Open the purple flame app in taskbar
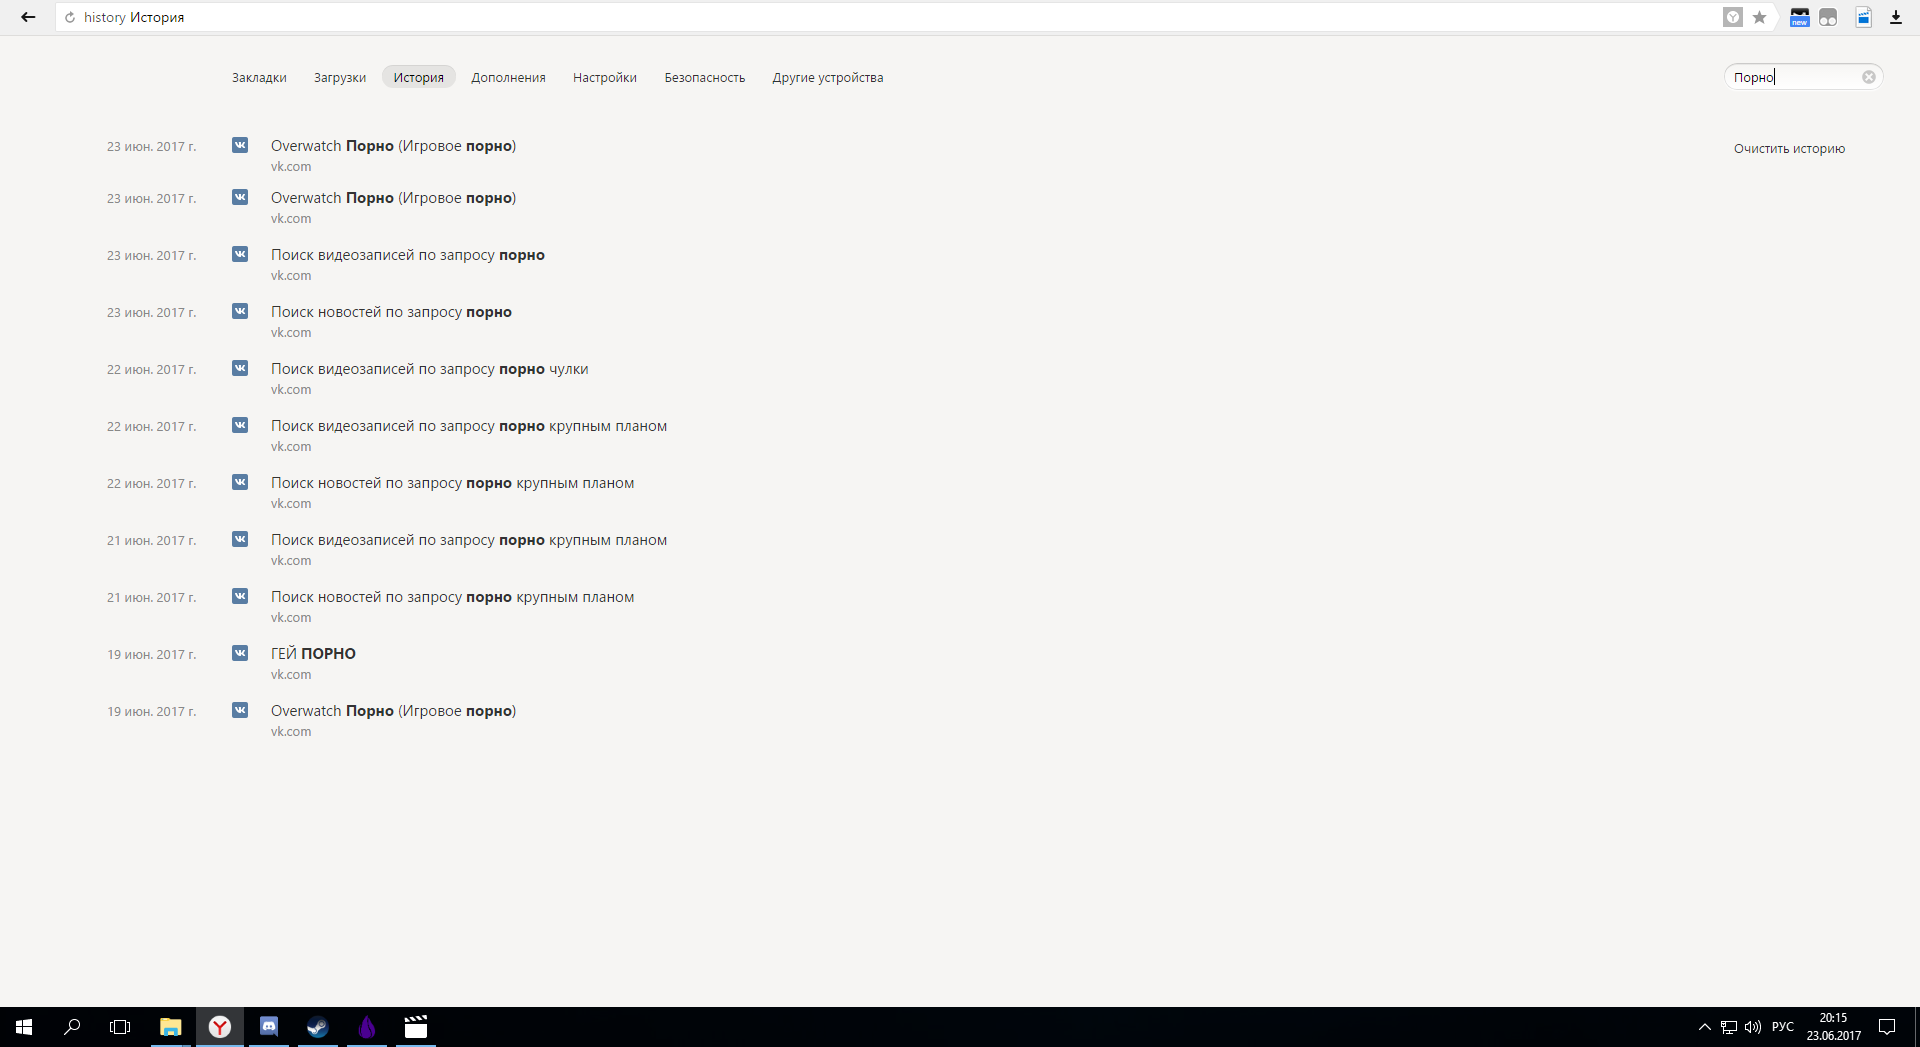This screenshot has width=1920, height=1047. click(367, 1027)
